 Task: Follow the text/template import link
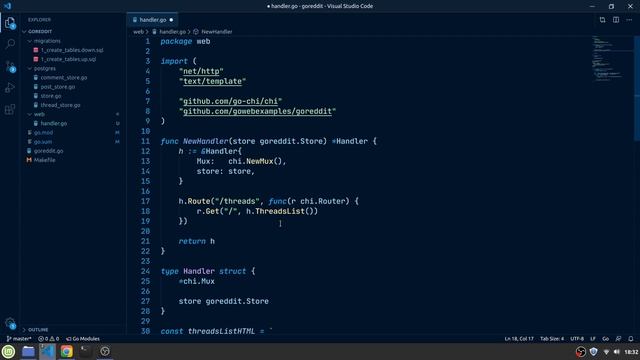tap(213, 81)
